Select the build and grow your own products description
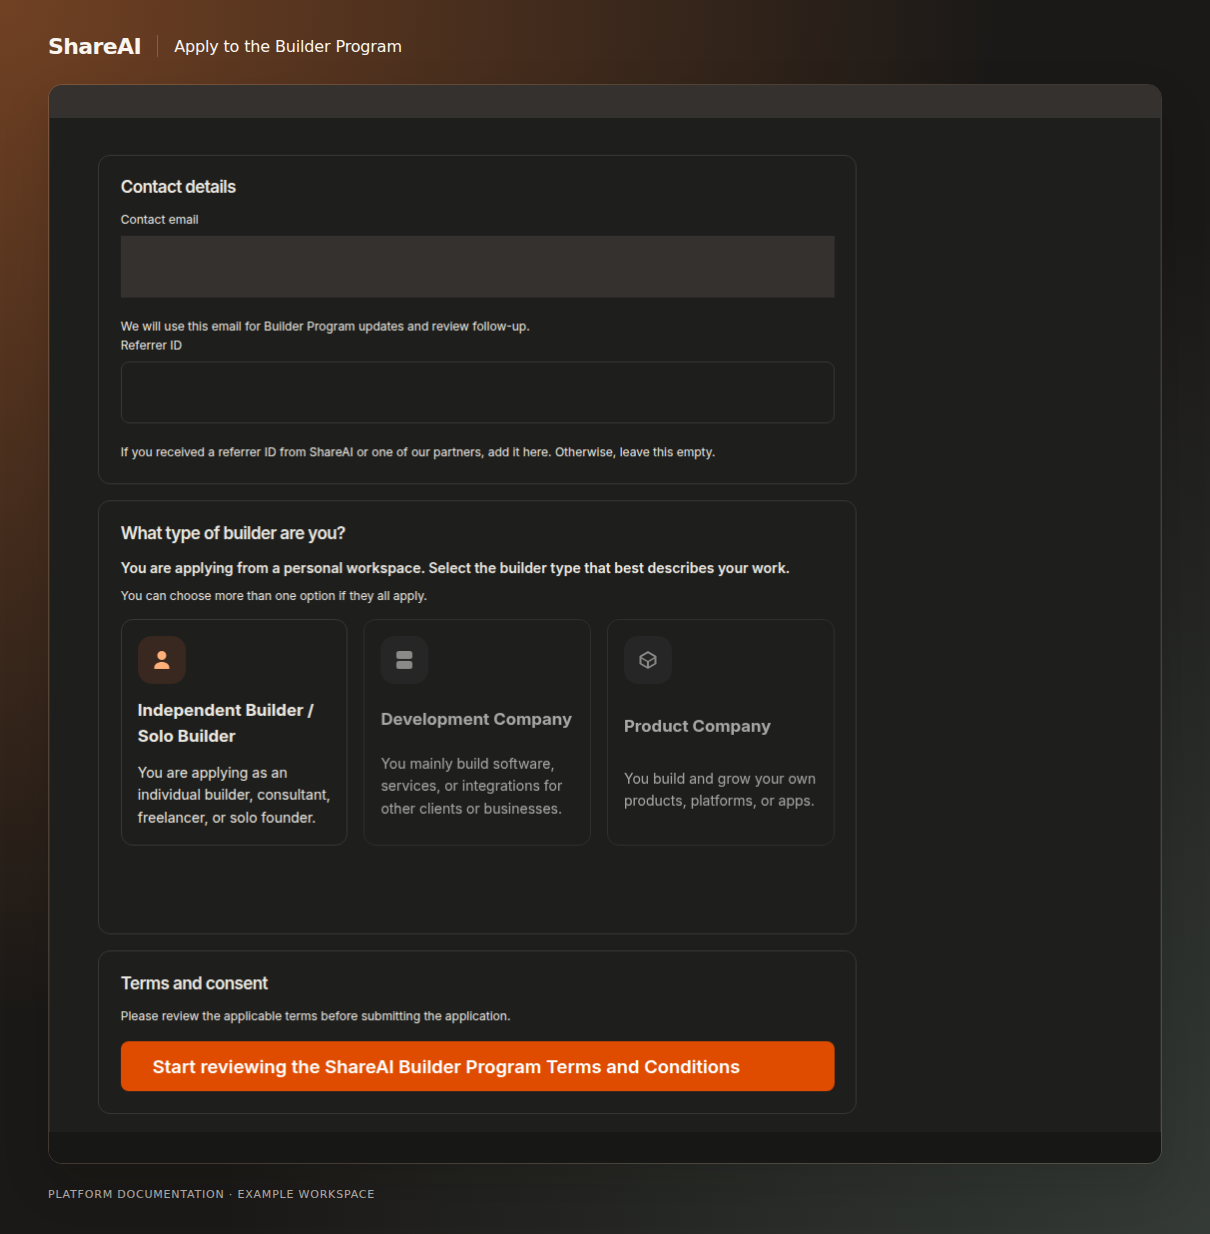 [720, 790]
